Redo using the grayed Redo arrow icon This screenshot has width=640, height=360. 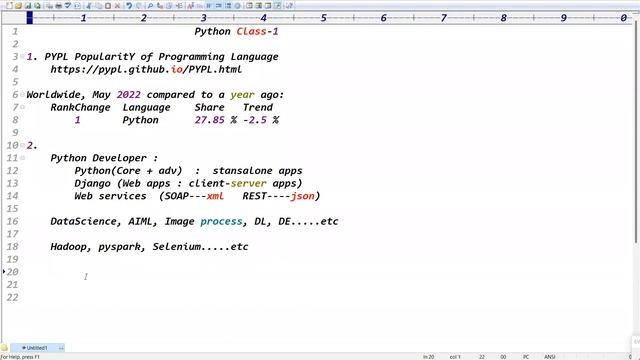pyautogui.click(x=139, y=6)
